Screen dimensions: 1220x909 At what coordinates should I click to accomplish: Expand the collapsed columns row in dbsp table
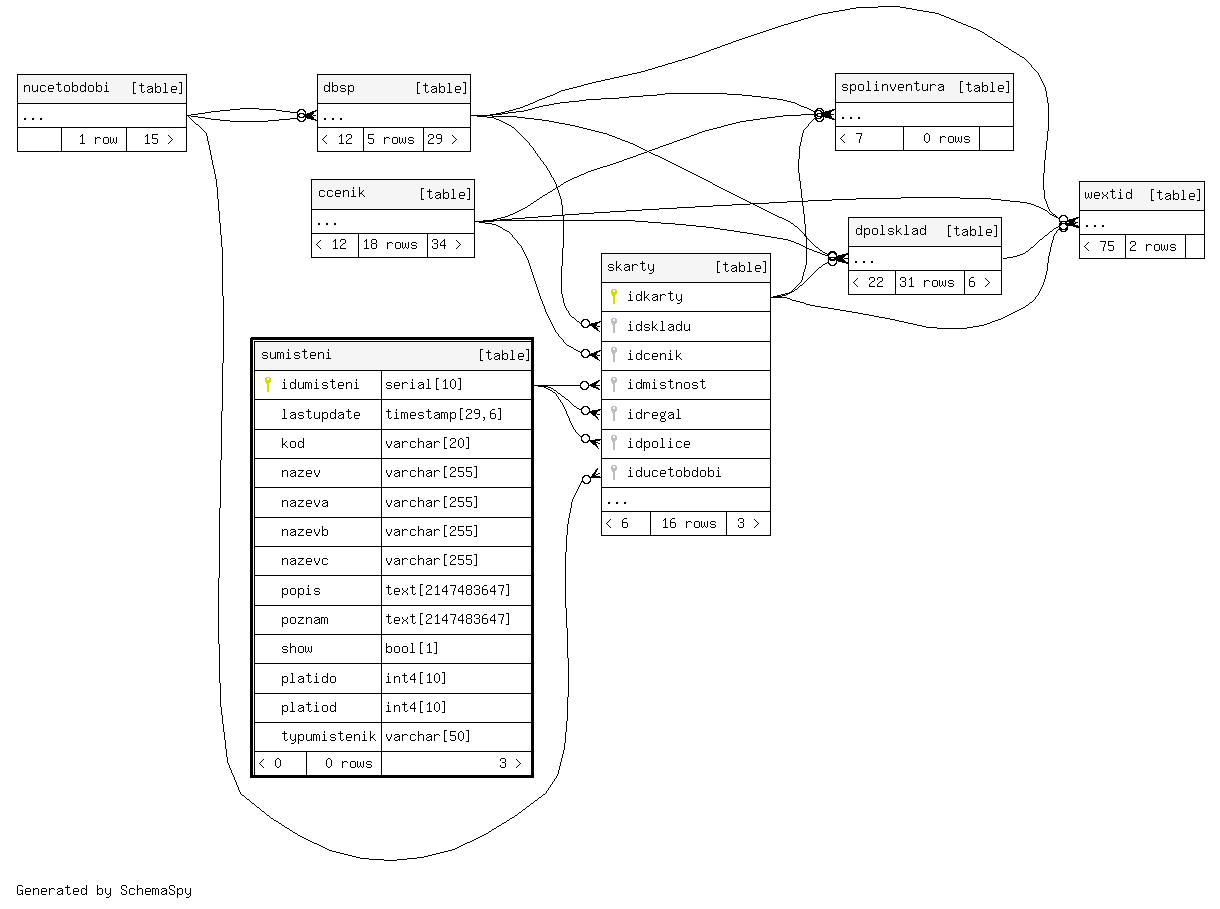click(x=393, y=116)
